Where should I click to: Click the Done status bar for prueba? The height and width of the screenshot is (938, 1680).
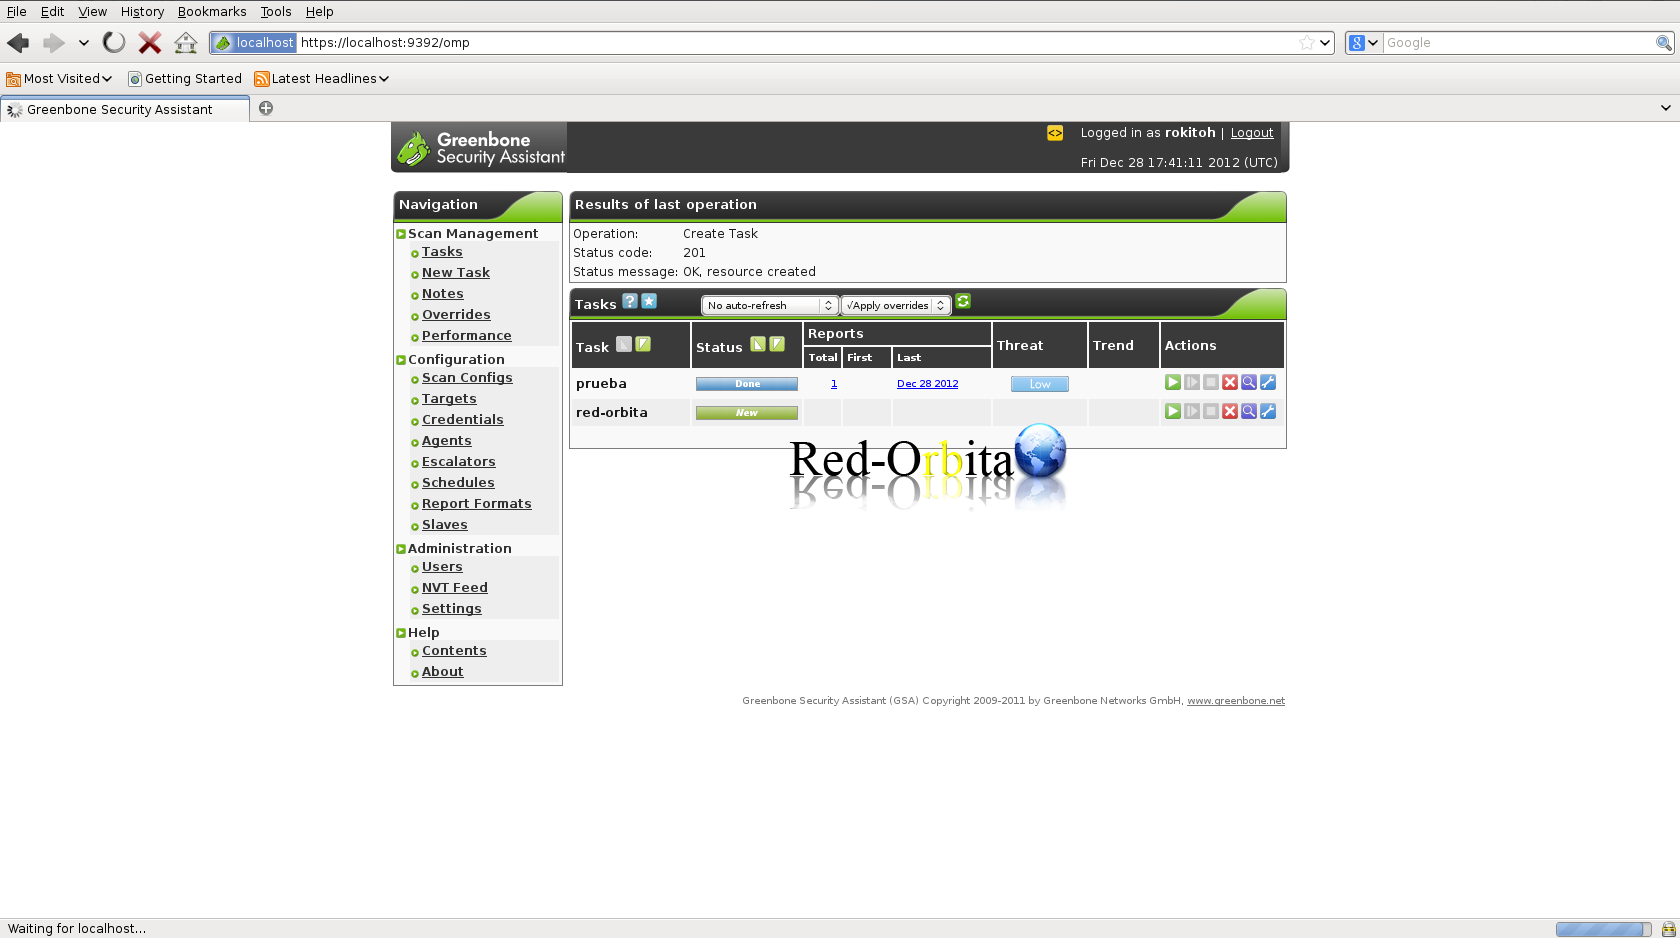click(746, 383)
